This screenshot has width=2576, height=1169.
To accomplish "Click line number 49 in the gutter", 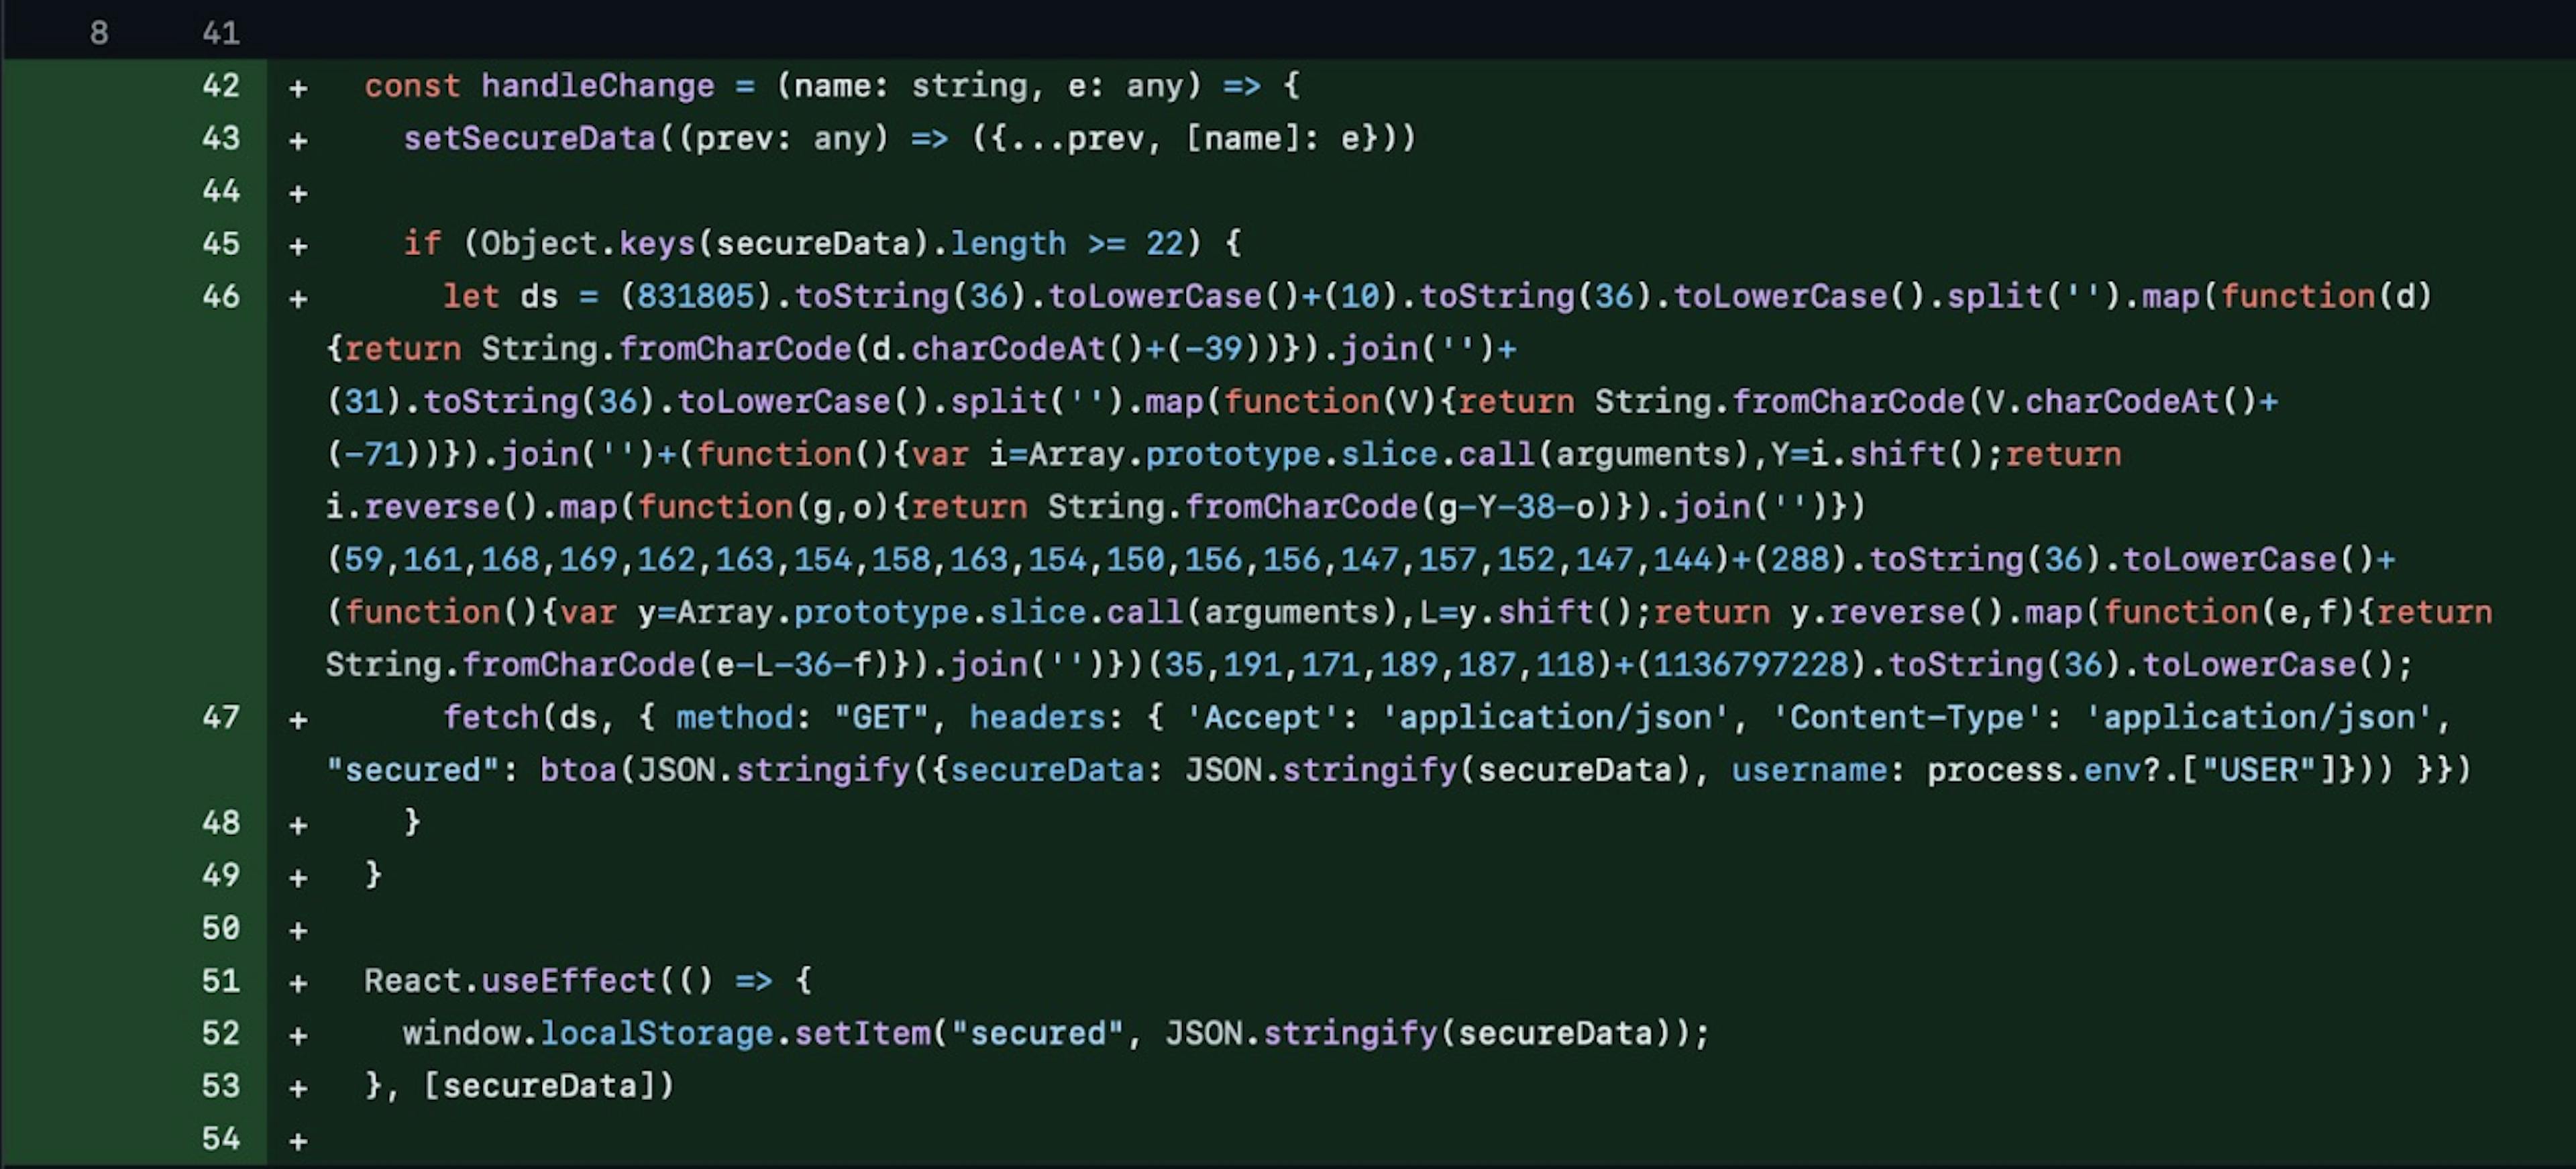I will click(x=221, y=875).
